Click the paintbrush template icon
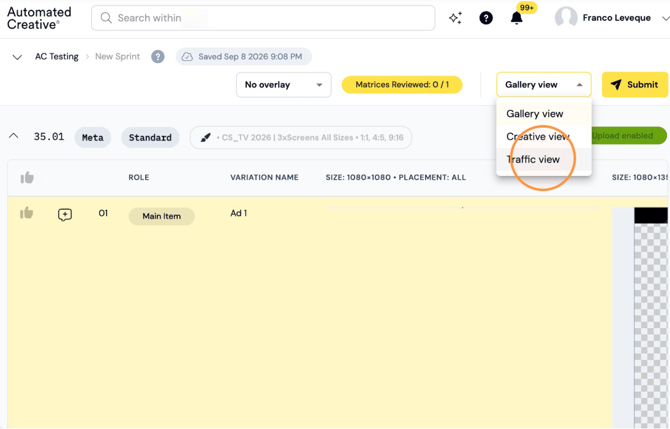Viewport: 670px width, 429px height. [206, 138]
